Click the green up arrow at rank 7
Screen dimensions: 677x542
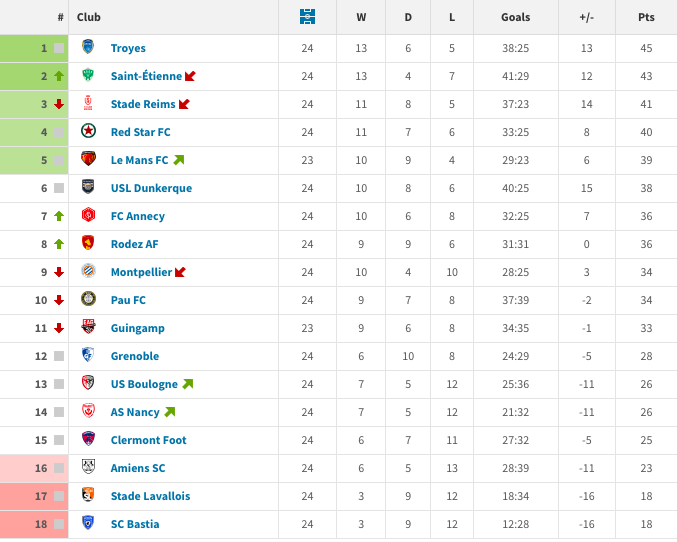point(59,216)
